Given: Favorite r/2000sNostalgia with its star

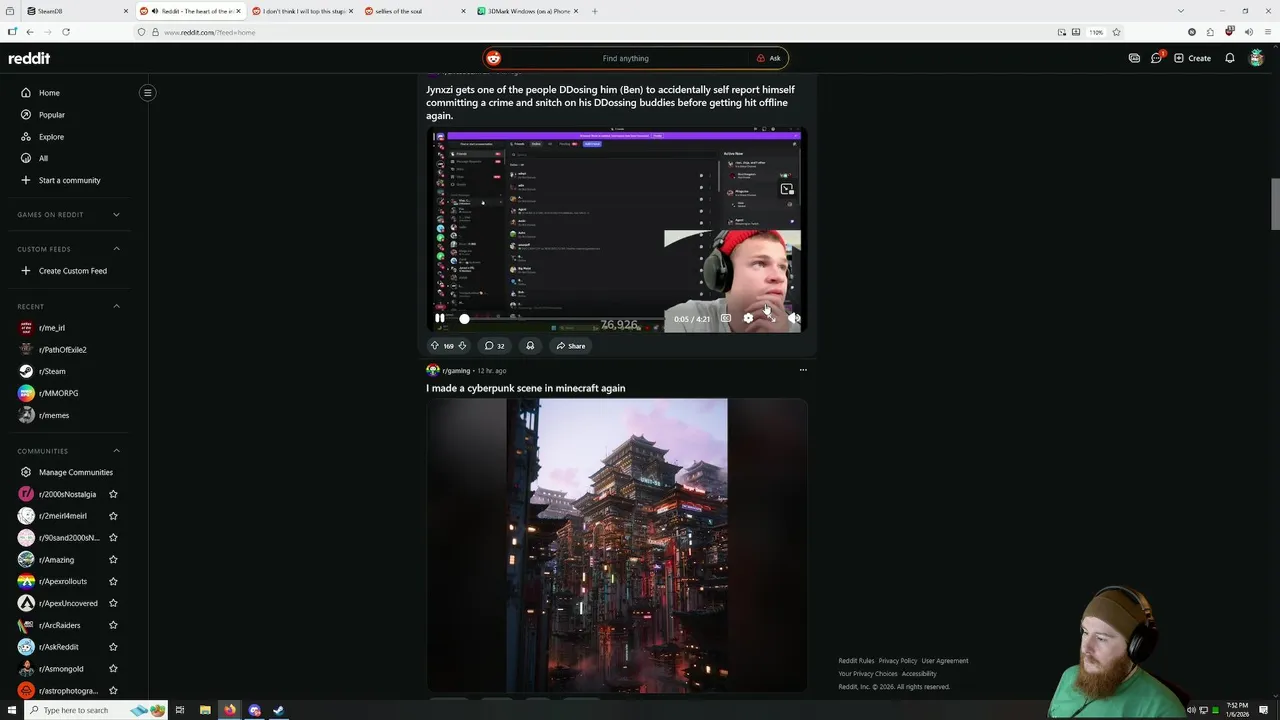Looking at the screenshot, I should coord(113,494).
